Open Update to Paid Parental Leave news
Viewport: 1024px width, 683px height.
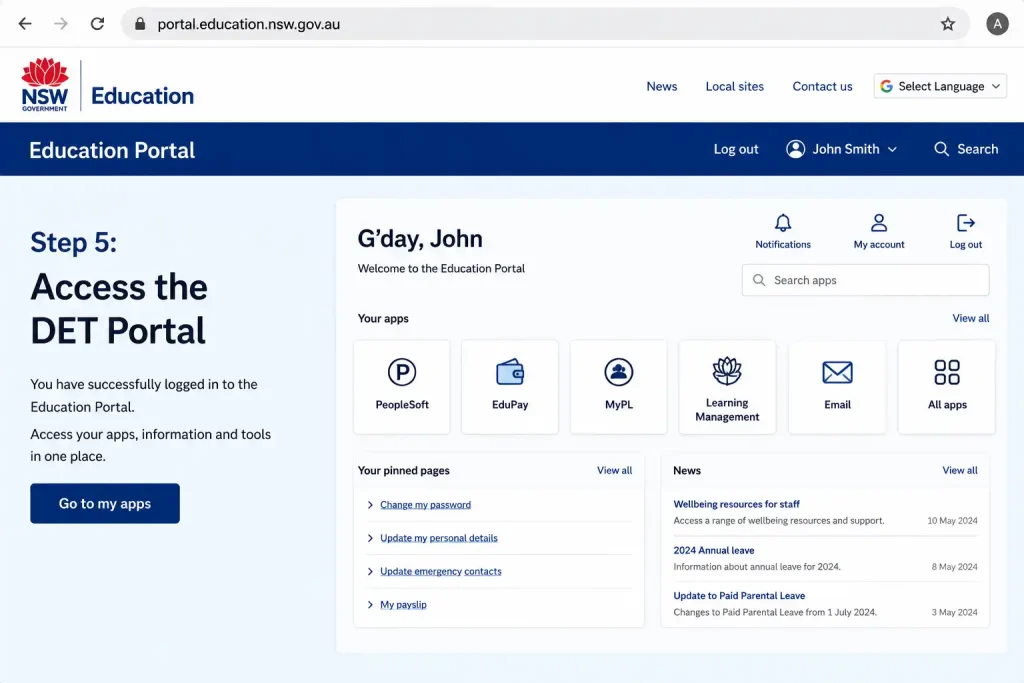(739, 596)
